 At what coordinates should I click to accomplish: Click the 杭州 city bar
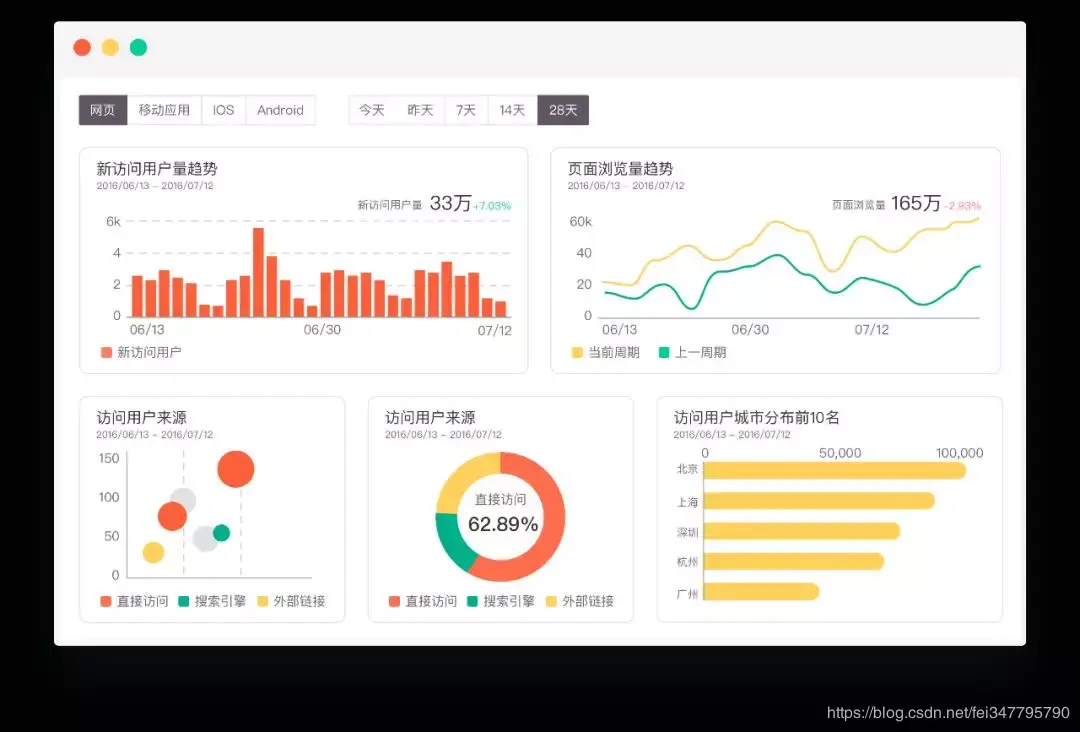(x=793, y=561)
